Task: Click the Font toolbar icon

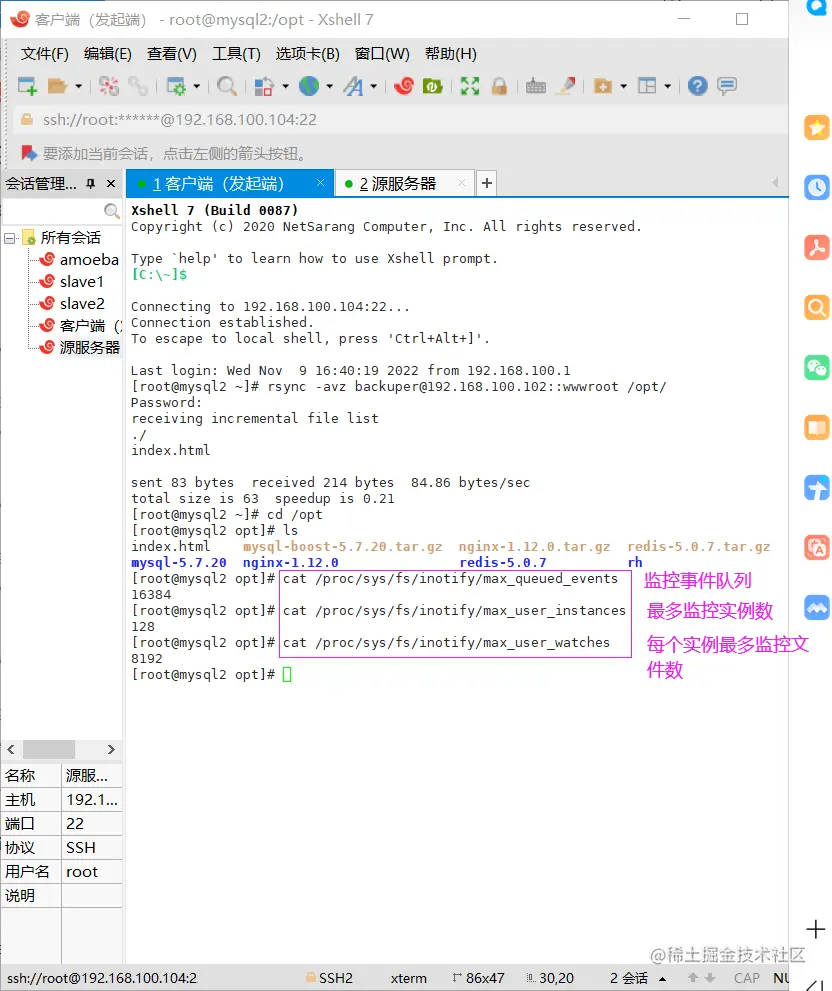Action: click(x=353, y=86)
